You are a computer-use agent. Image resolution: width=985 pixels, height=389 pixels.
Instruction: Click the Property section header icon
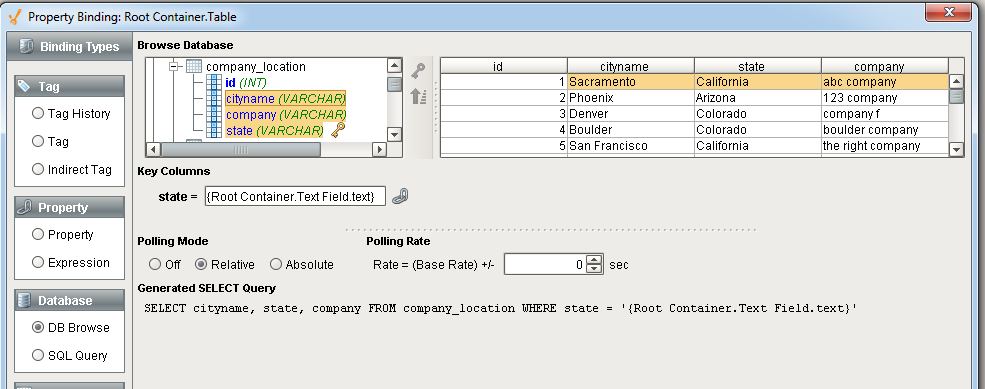point(24,207)
